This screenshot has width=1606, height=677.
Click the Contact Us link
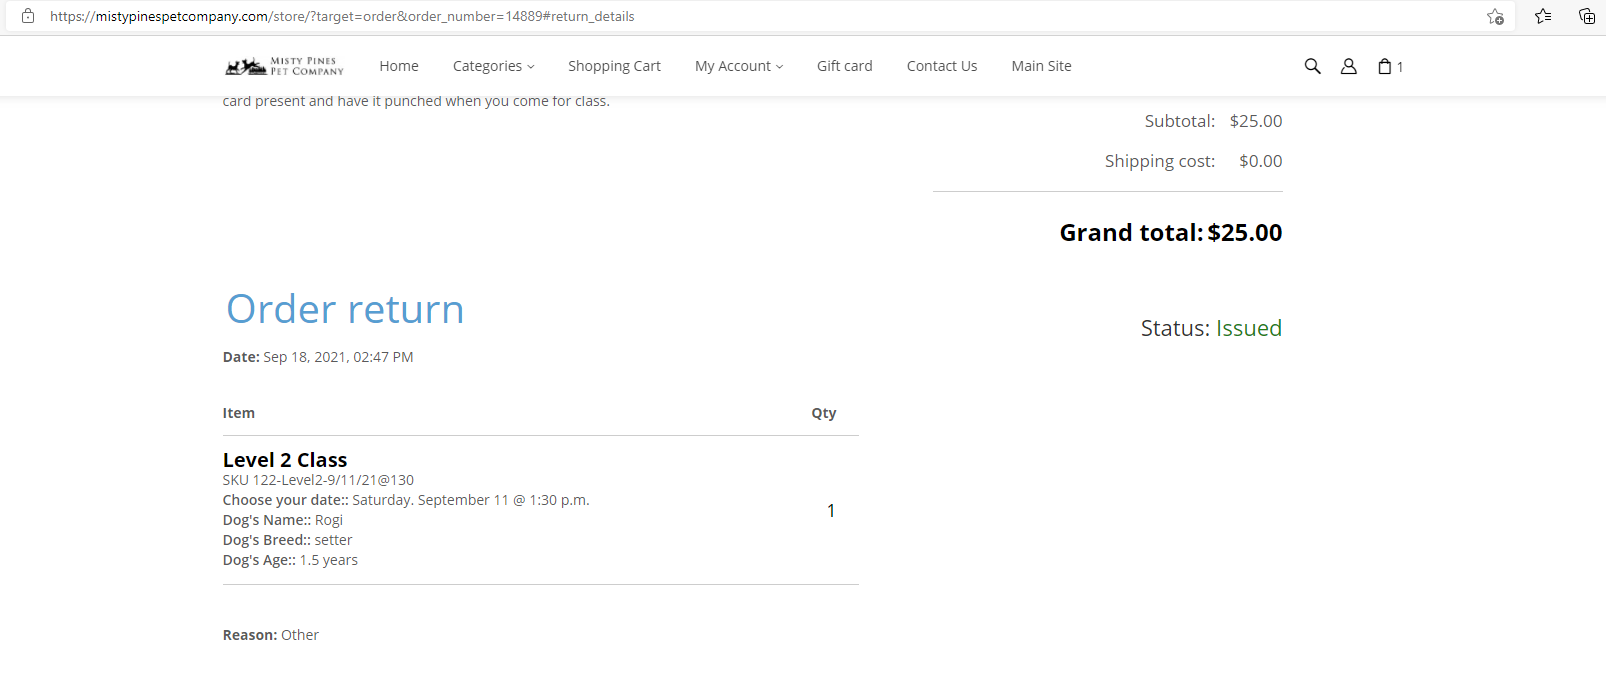pos(941,66)
